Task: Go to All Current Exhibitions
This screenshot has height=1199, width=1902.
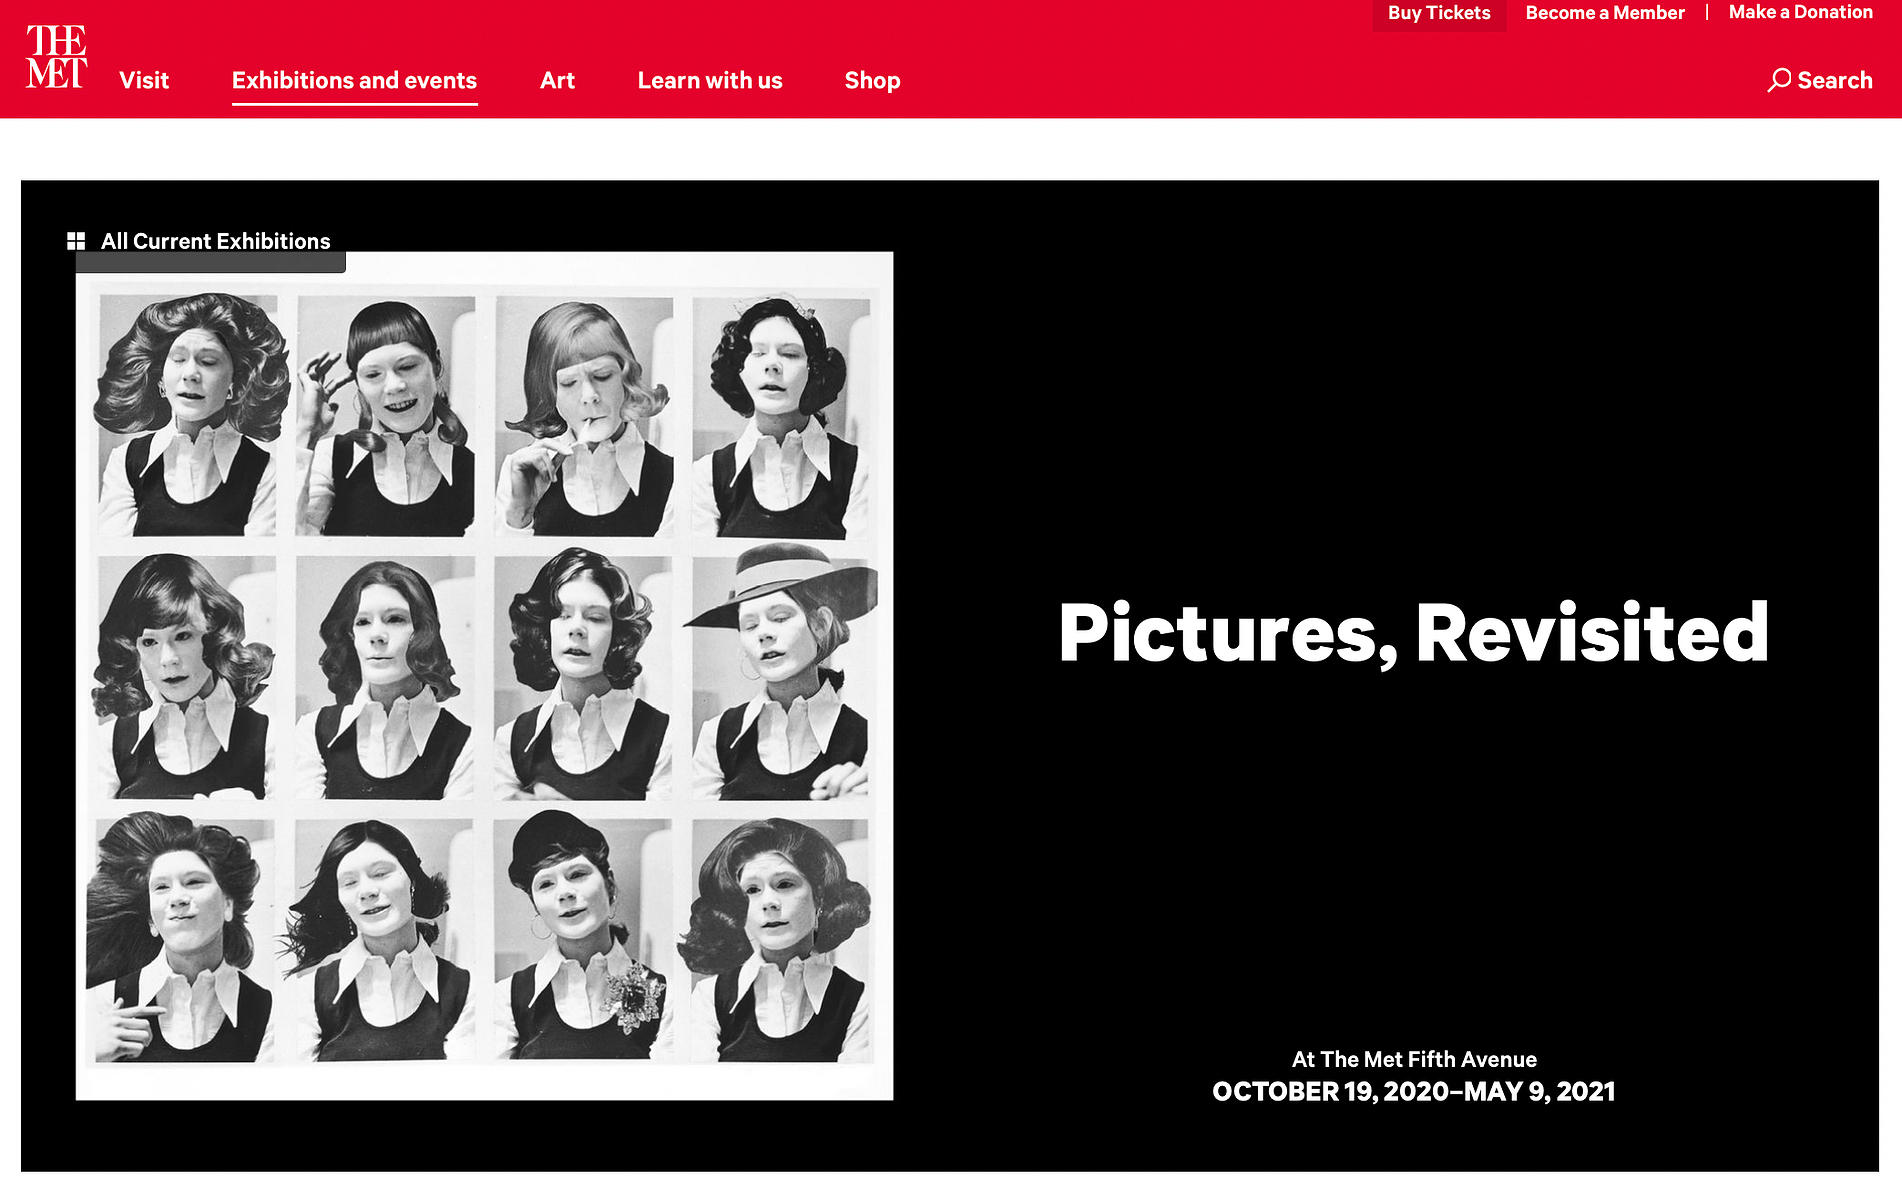Action: 215,241
